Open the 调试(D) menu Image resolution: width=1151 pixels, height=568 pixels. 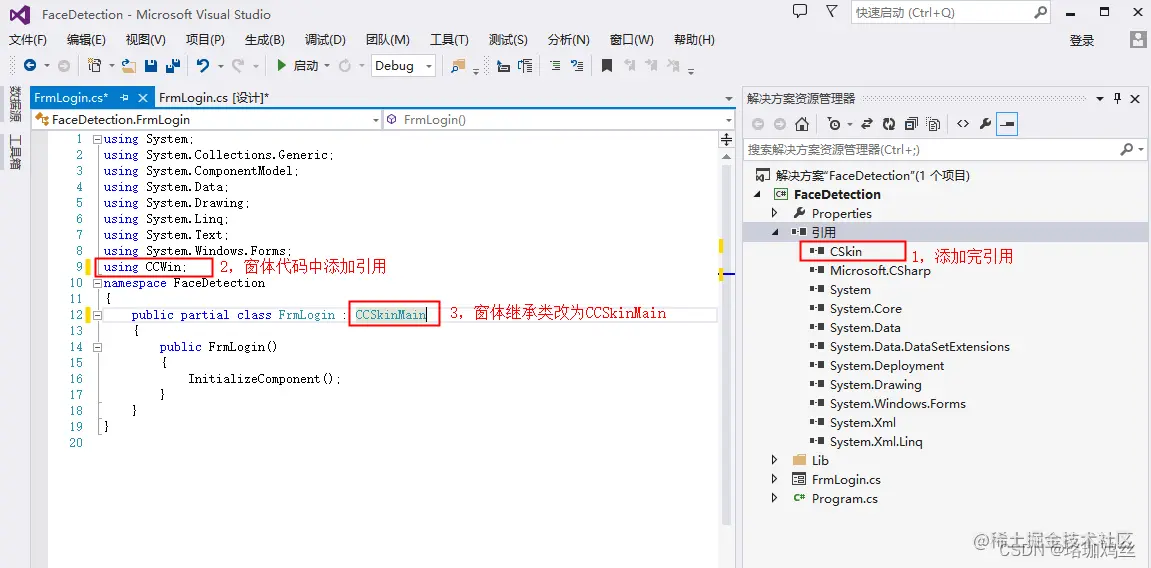[x=325, y=40]
